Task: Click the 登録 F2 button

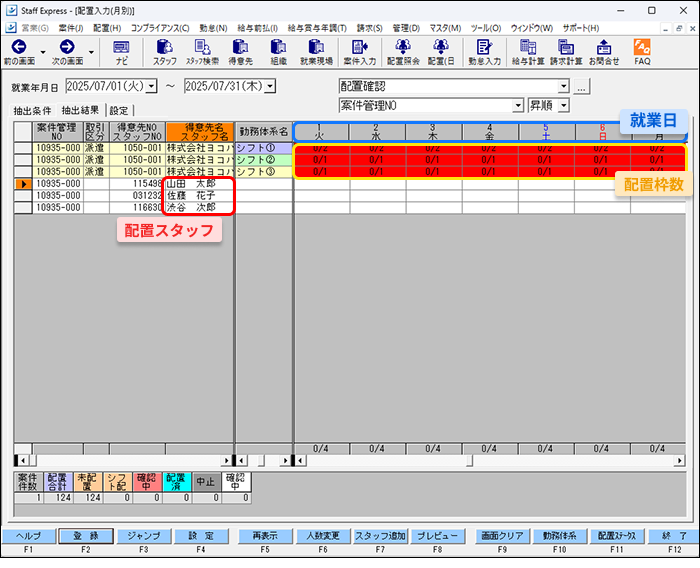Action: (x=86, y=536)
